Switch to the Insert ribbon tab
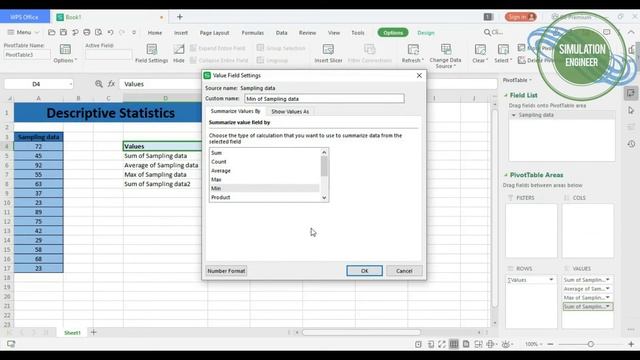Viewport: 640px width, 360px height. (x=181, y=33)
